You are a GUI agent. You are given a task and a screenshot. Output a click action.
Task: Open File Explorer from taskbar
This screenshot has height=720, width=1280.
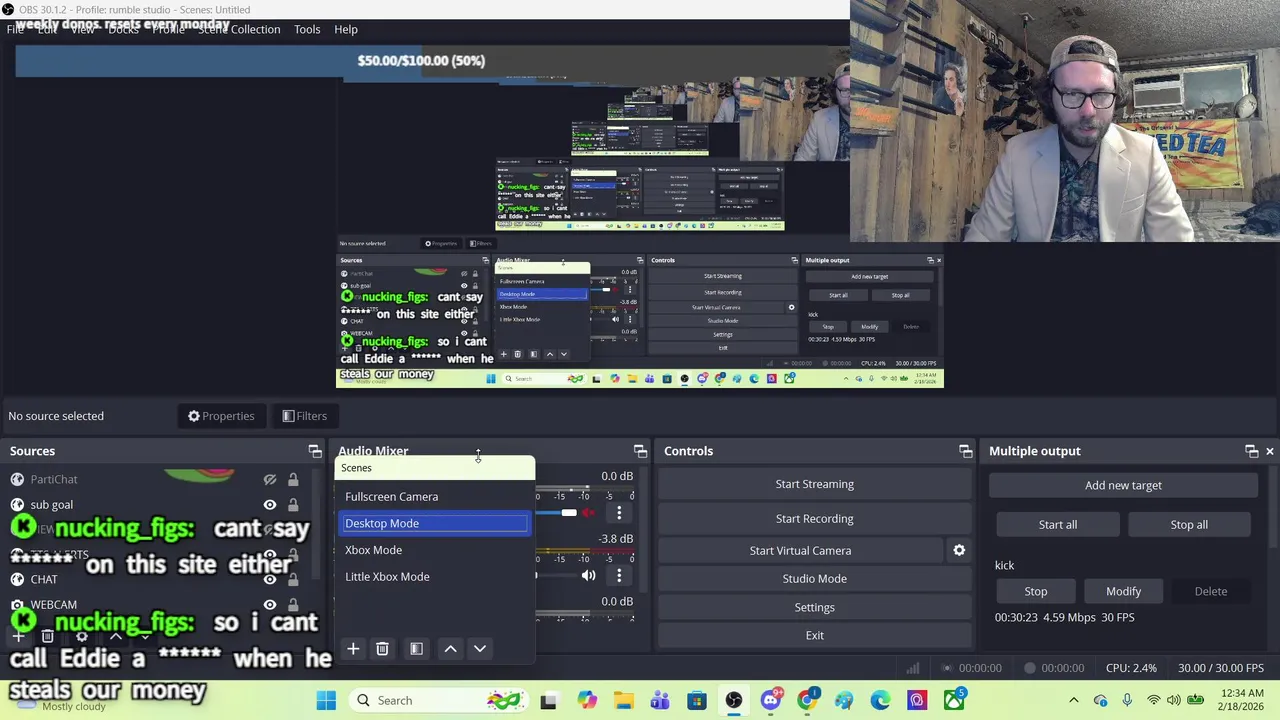click(x=623, y=700)
